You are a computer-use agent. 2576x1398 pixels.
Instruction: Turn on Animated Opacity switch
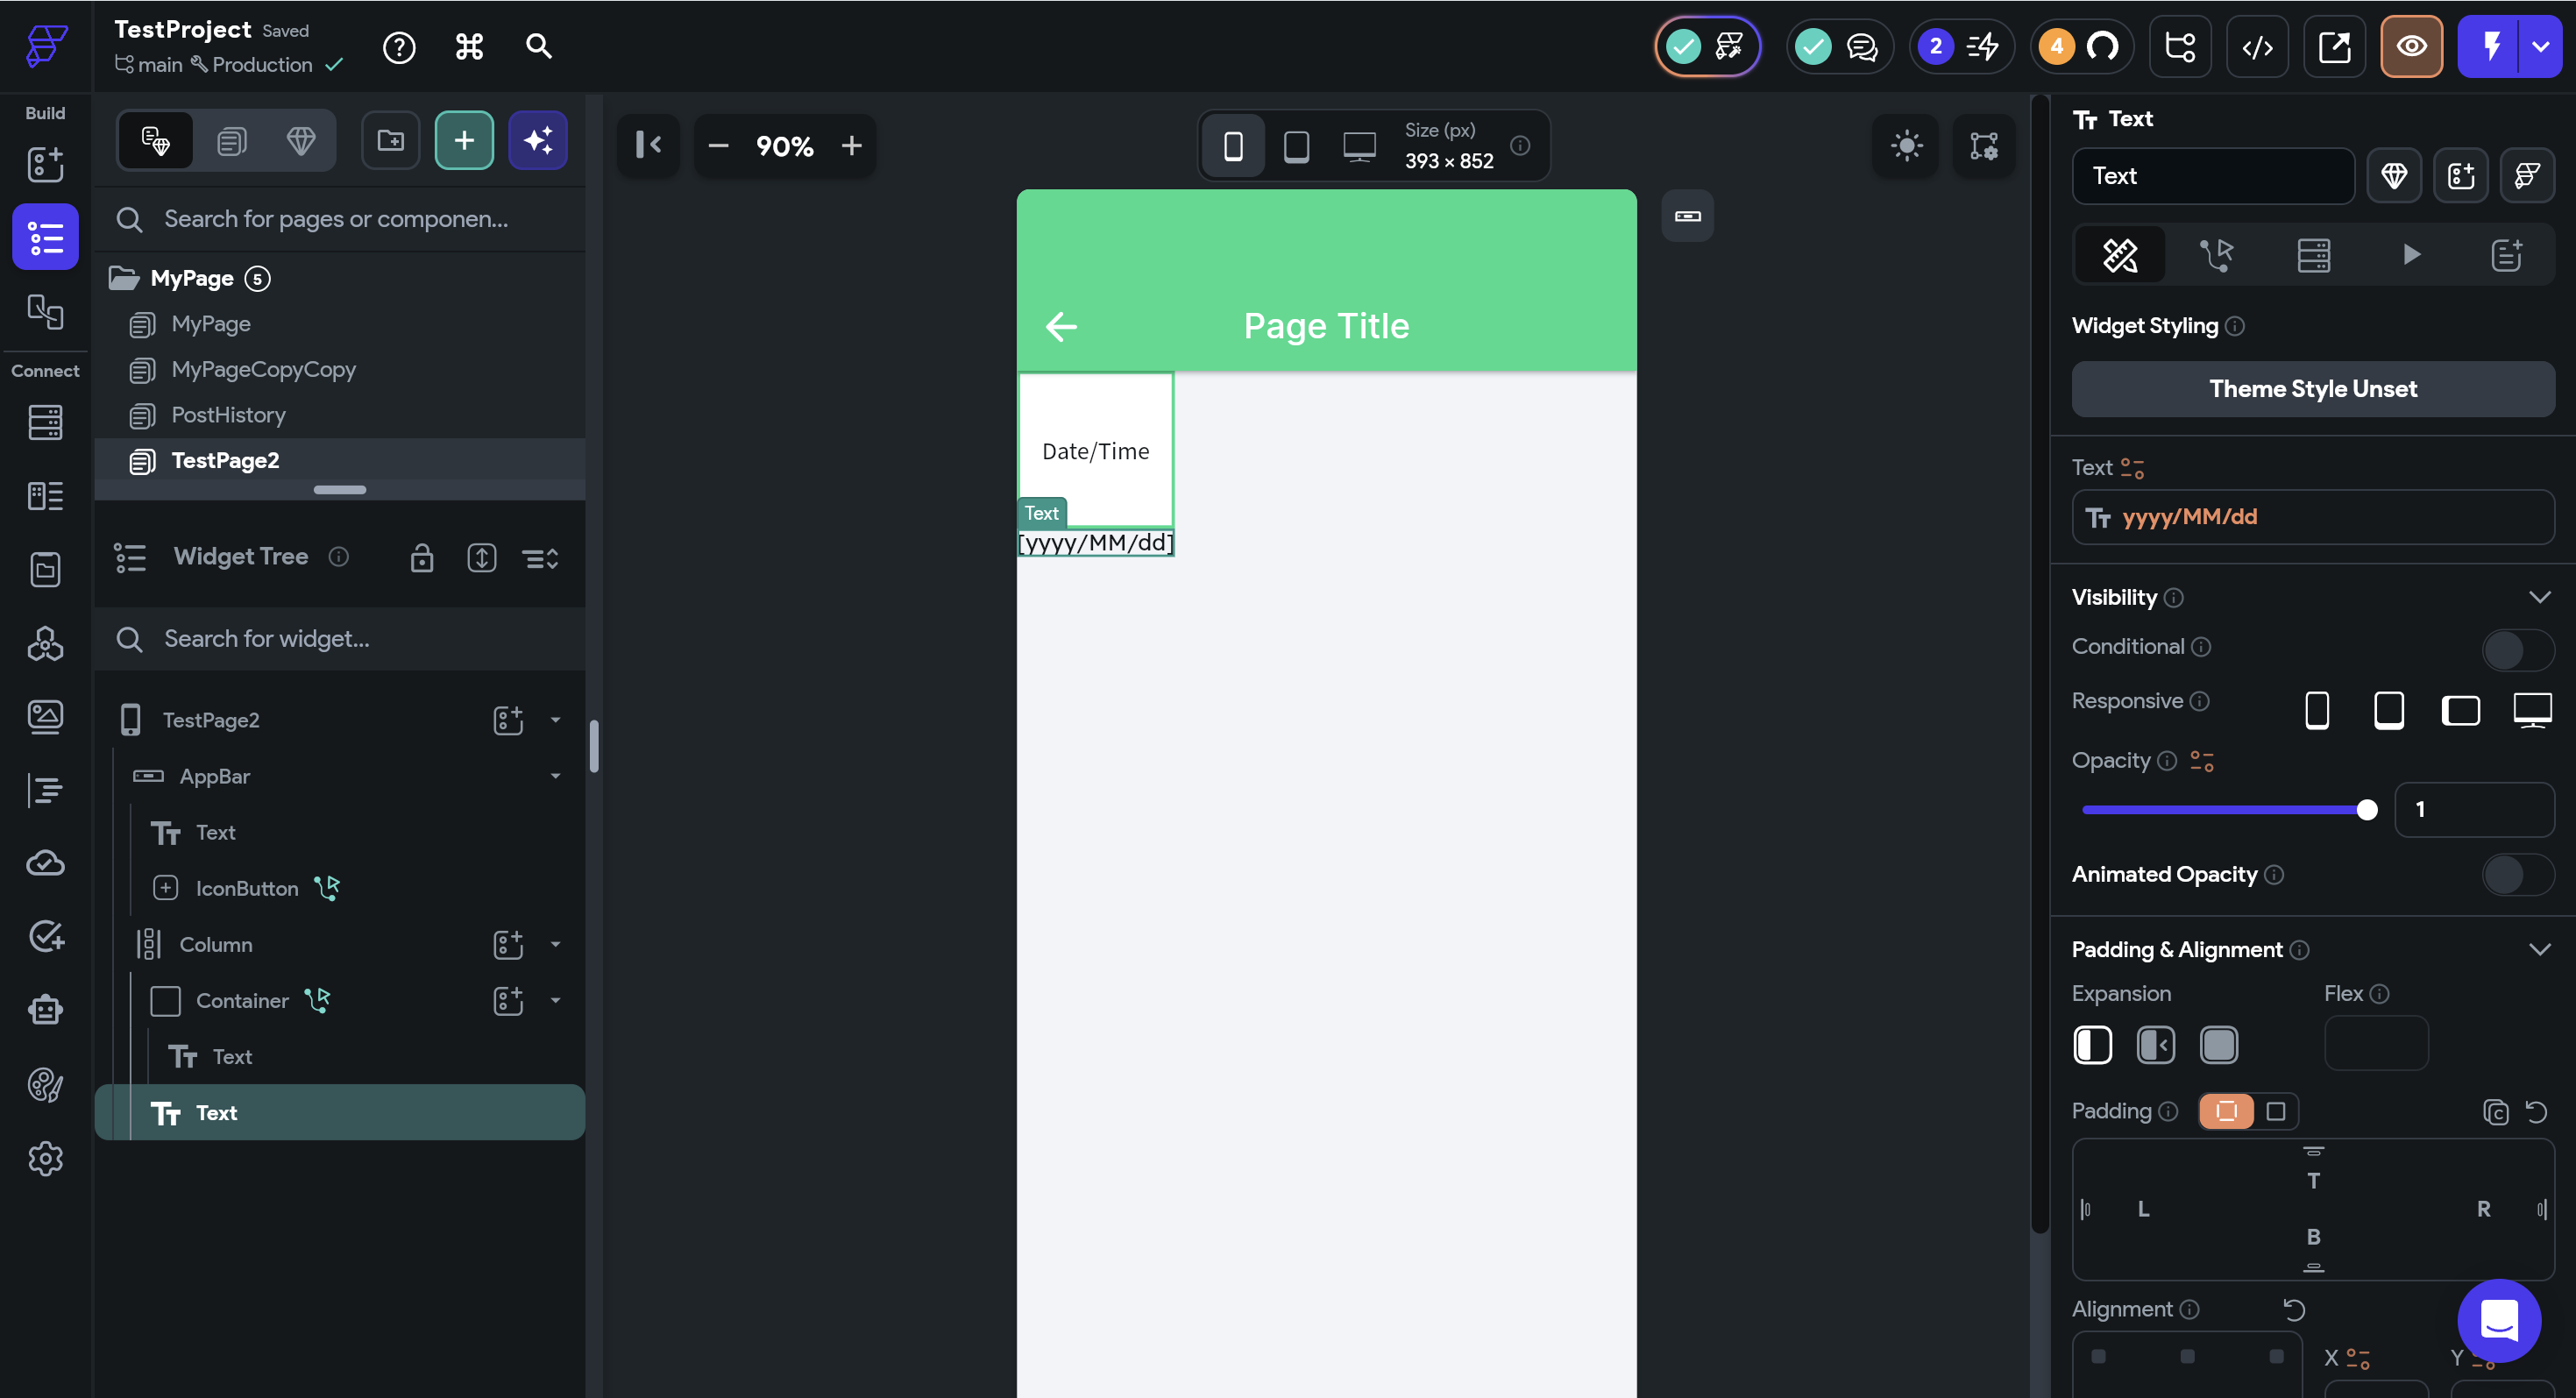(x=2516, y=875)
